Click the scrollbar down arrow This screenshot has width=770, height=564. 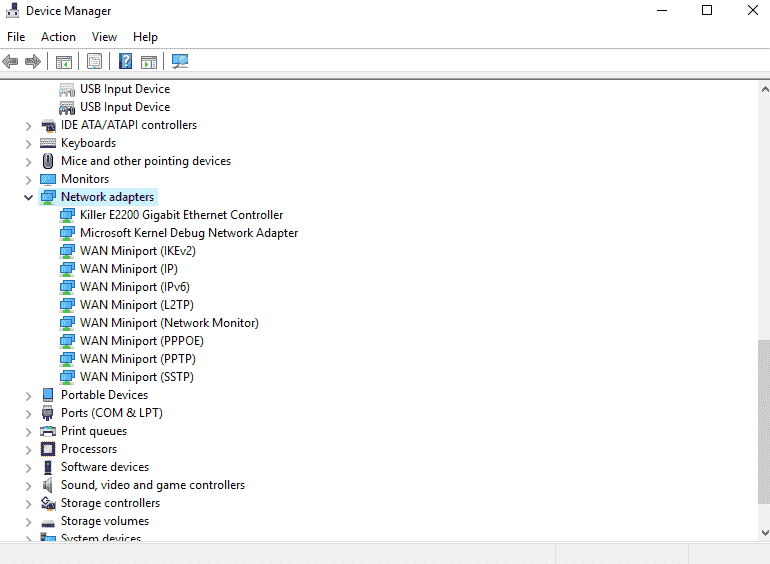764,533
